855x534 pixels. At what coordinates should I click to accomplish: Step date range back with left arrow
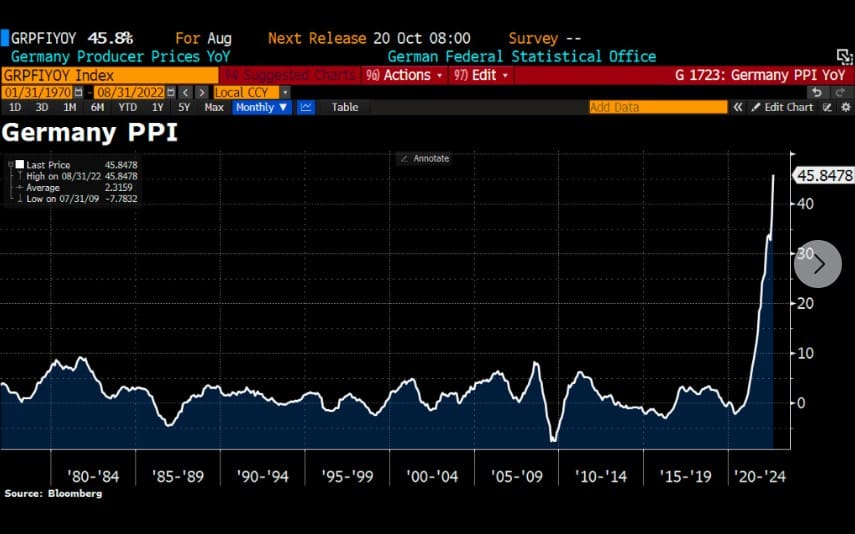pos(184,92)
